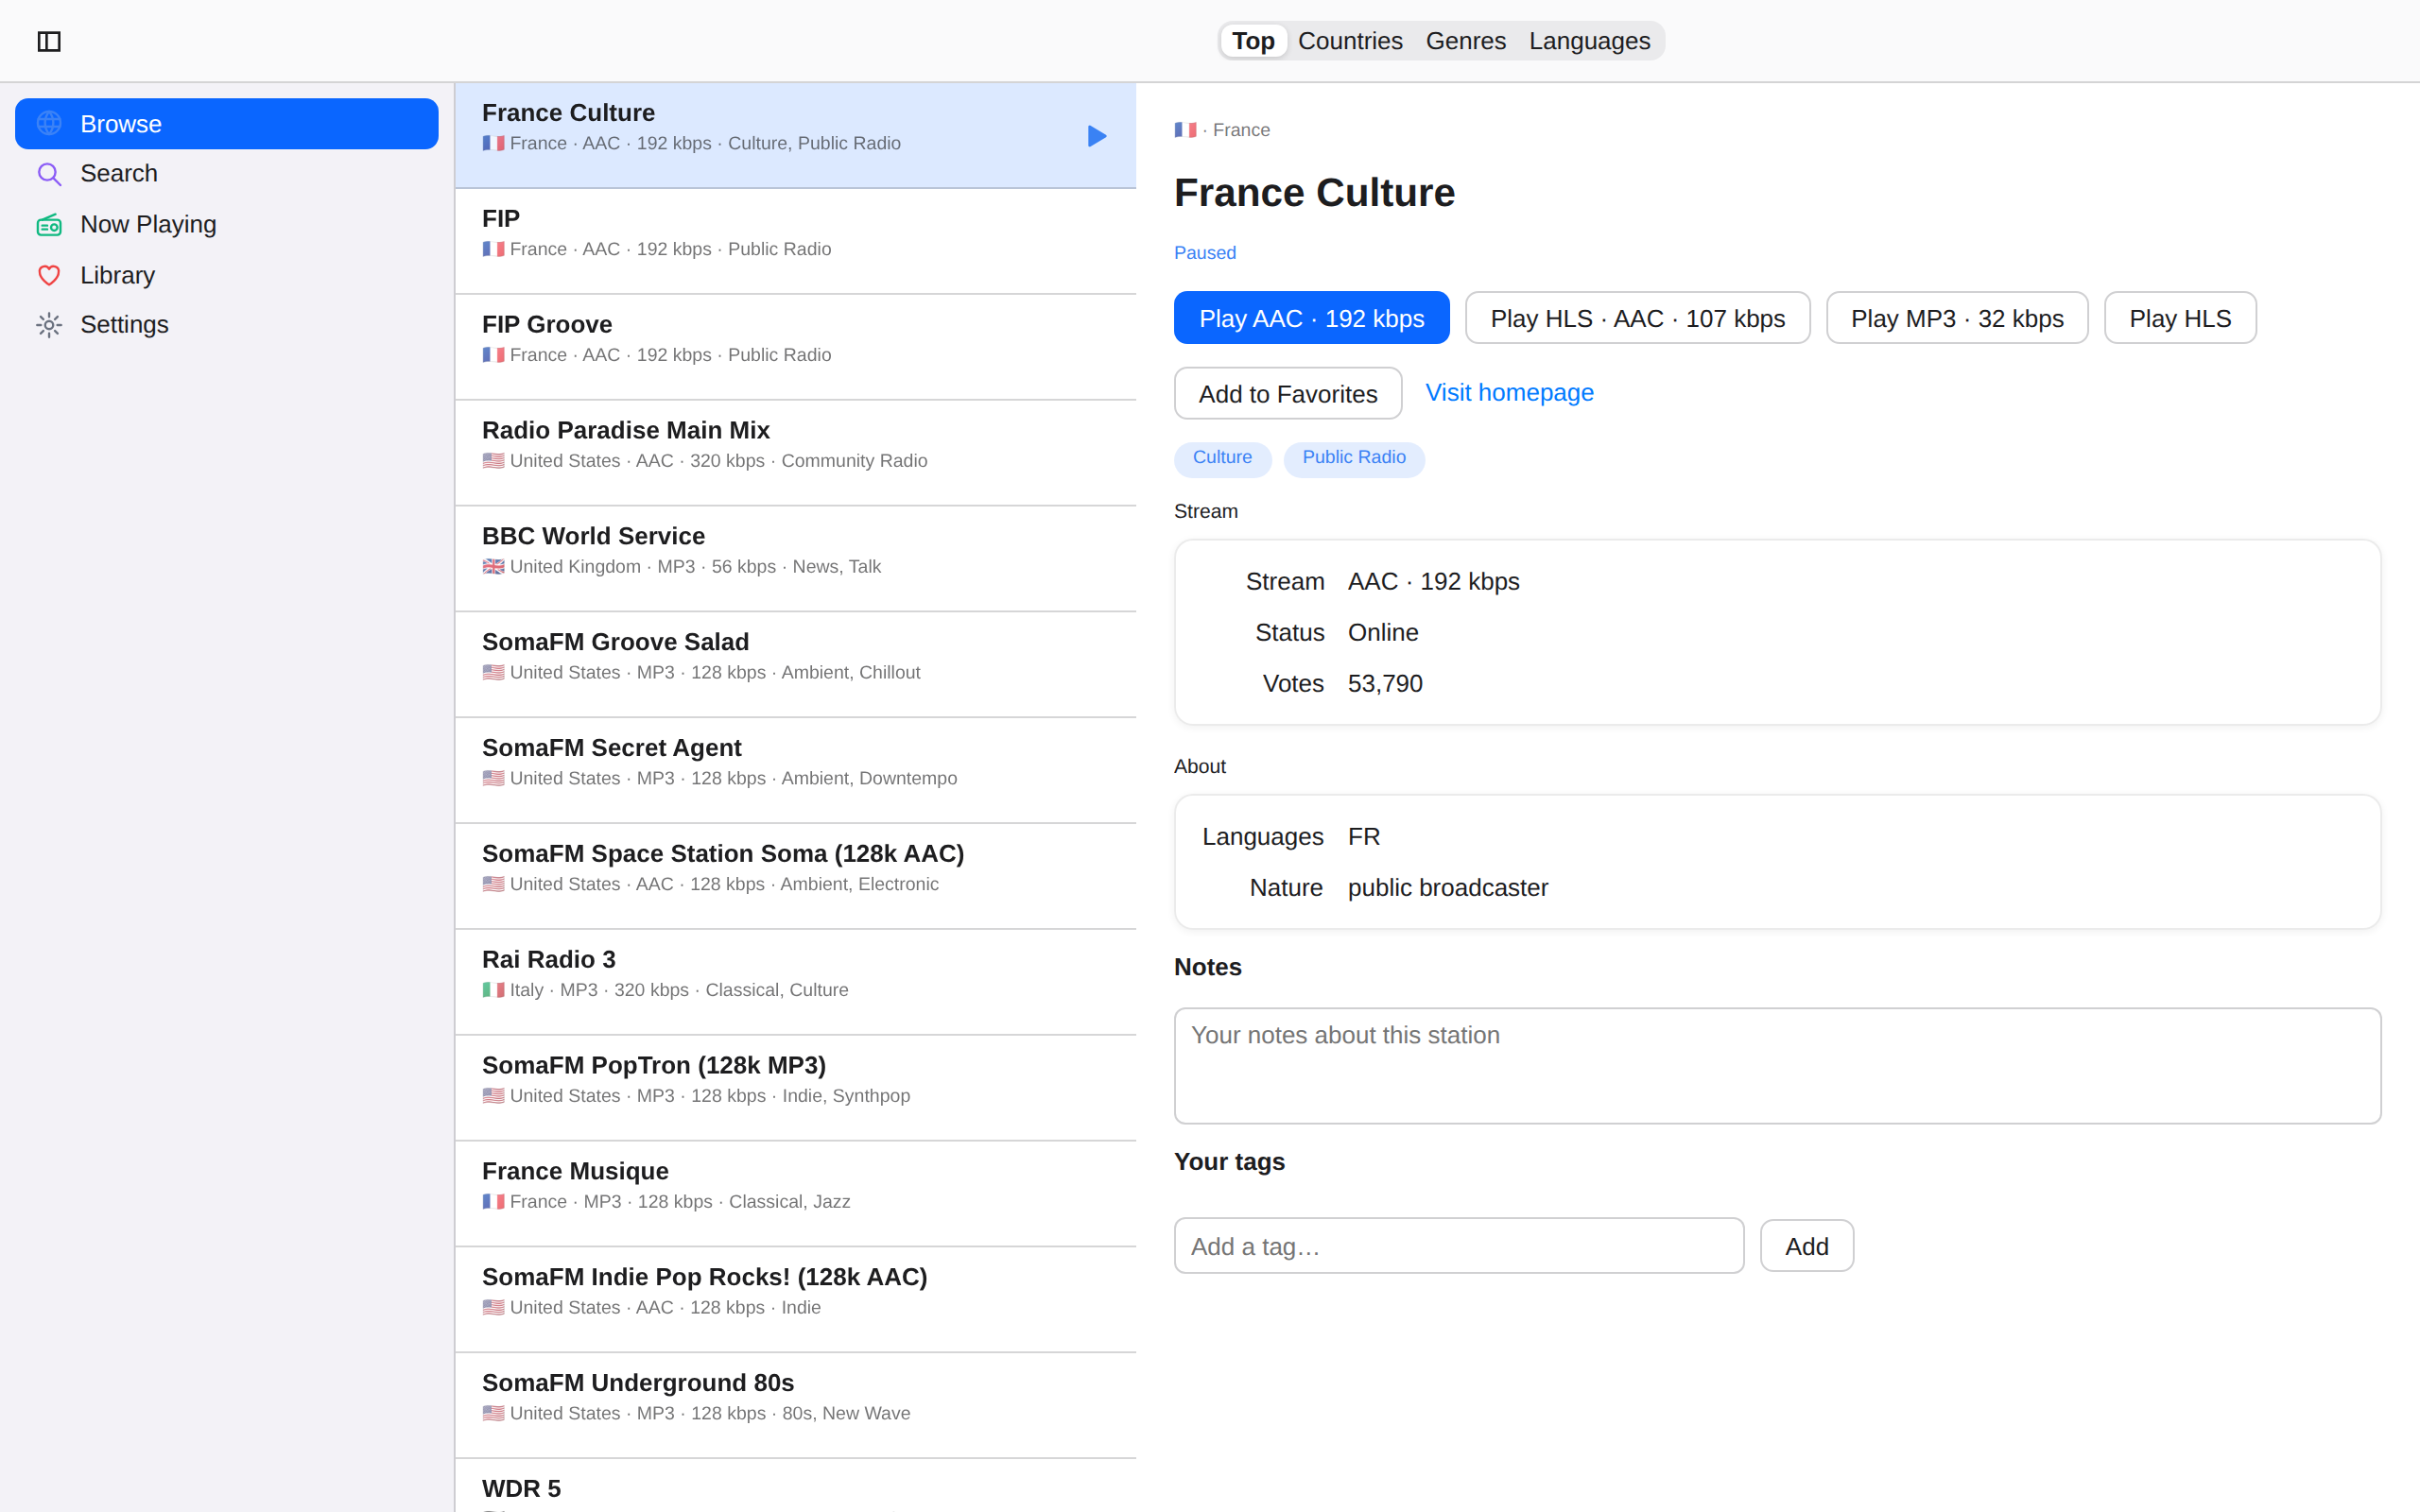Play the MP3 32 kbps stream
This screenshot has width=2420, height=1512.
1957,318
